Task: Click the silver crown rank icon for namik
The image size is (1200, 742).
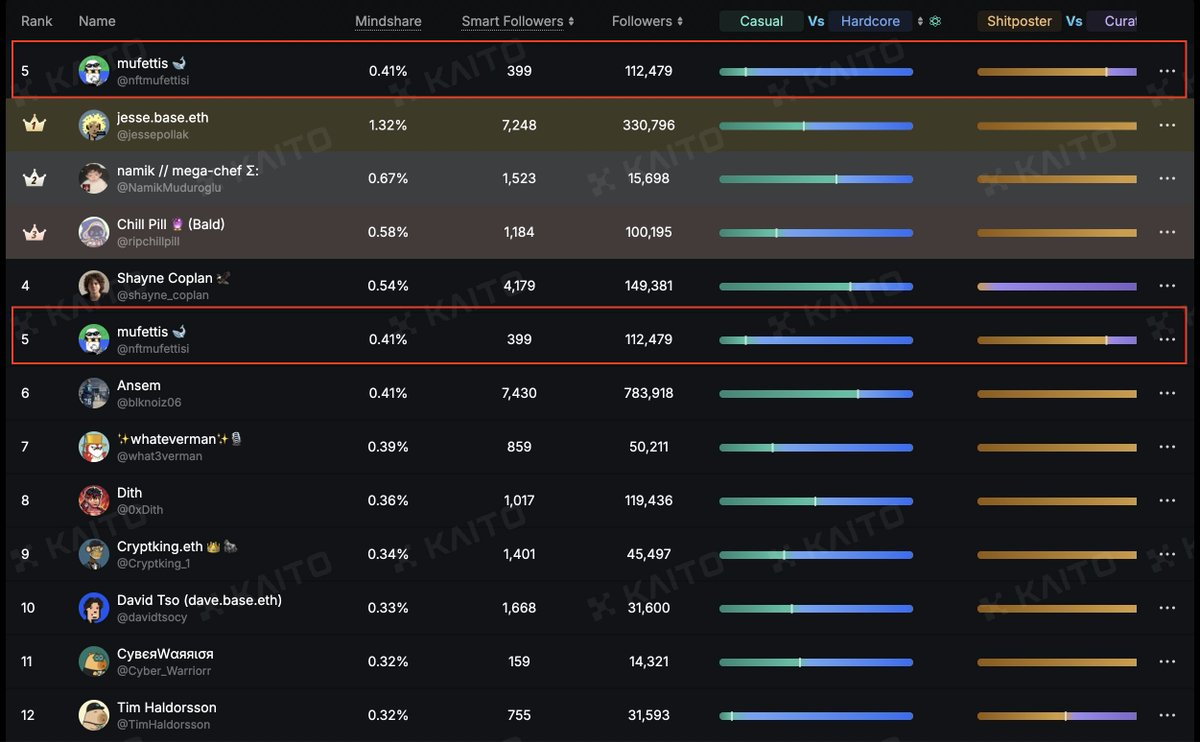Action: pyautogui.click(x=34, y=178)
